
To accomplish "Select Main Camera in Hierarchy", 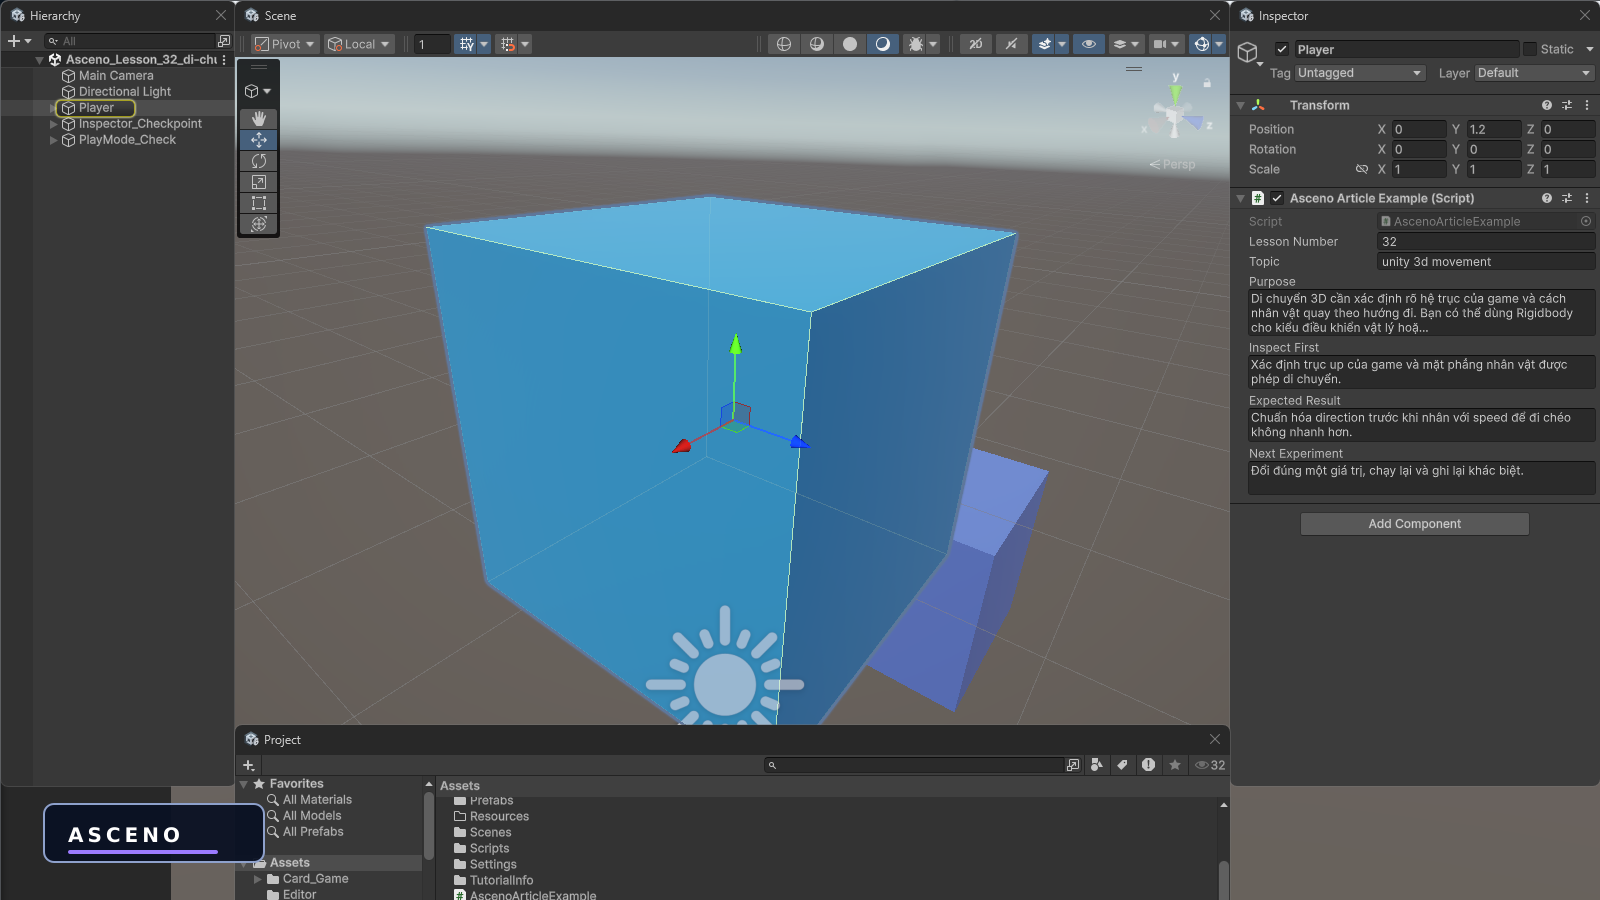I will [x=116, y=76].
